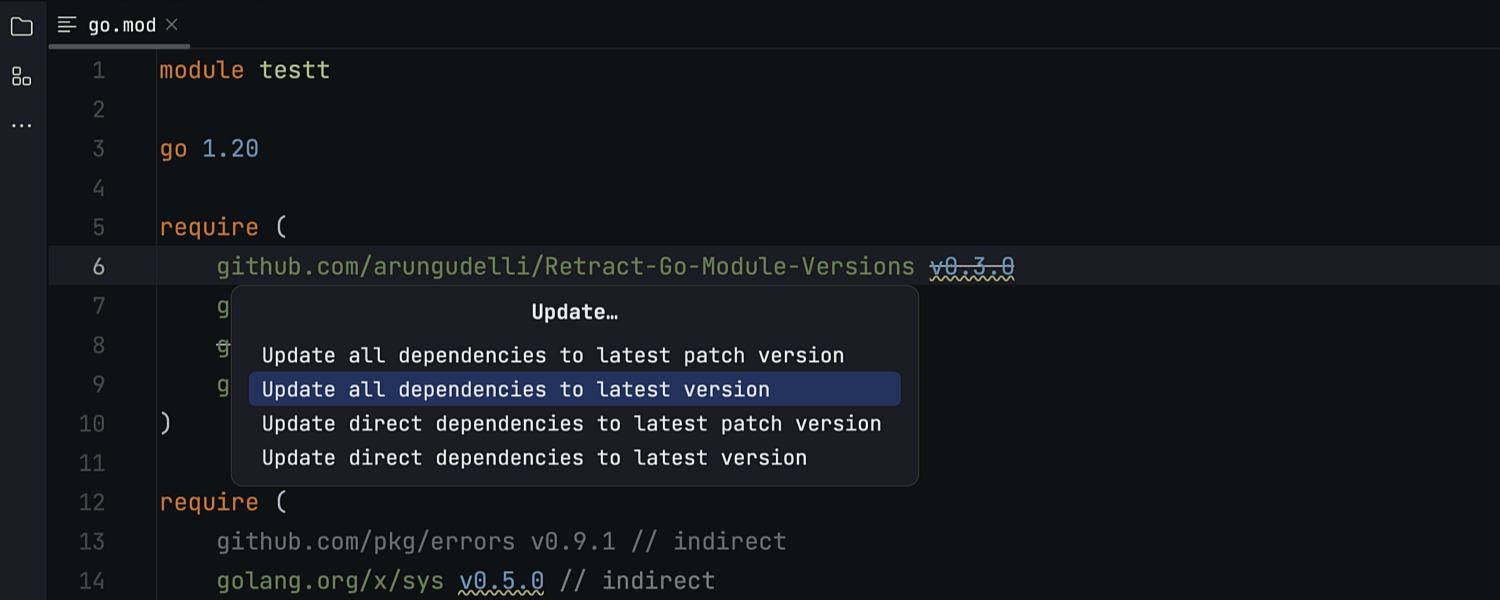Pick Update direct dependencies to latest patch version

571,424
